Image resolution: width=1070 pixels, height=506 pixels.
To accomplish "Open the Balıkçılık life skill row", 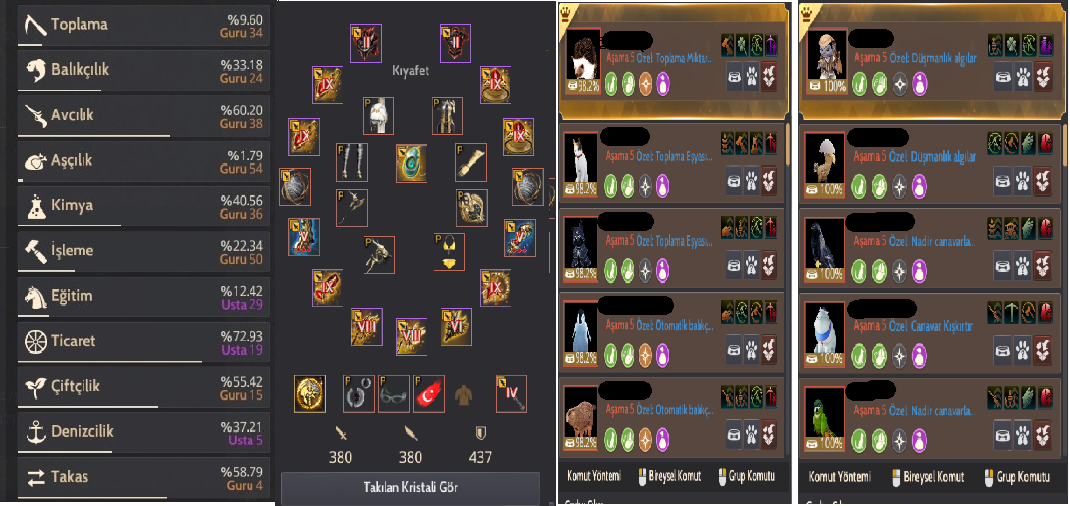I will pos(143,70).
